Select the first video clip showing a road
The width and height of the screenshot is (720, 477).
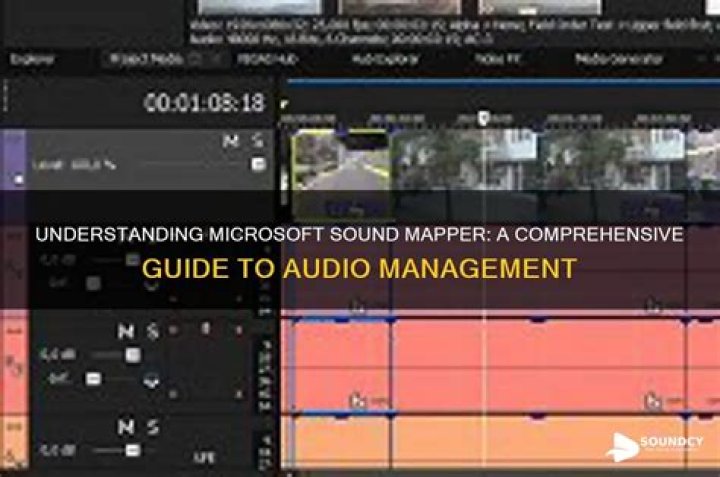[x=340, y=170]
